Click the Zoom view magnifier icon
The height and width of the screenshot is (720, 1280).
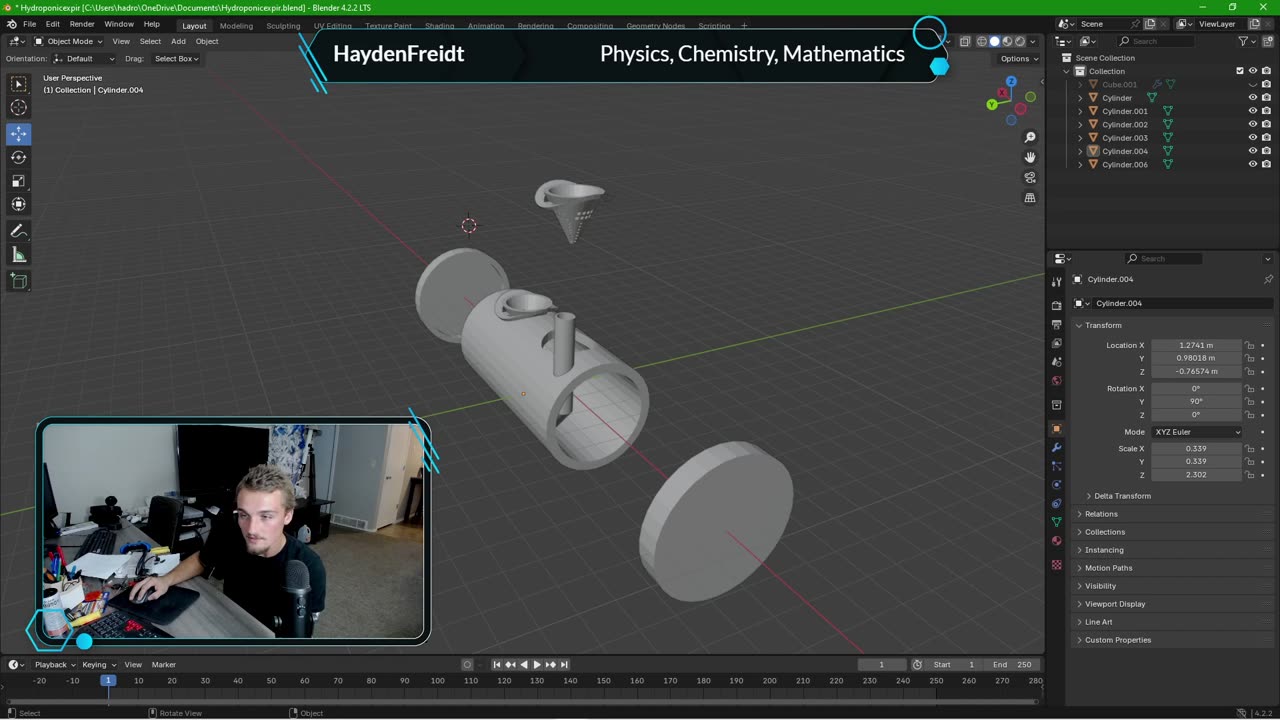click(x=1030, y=137)
